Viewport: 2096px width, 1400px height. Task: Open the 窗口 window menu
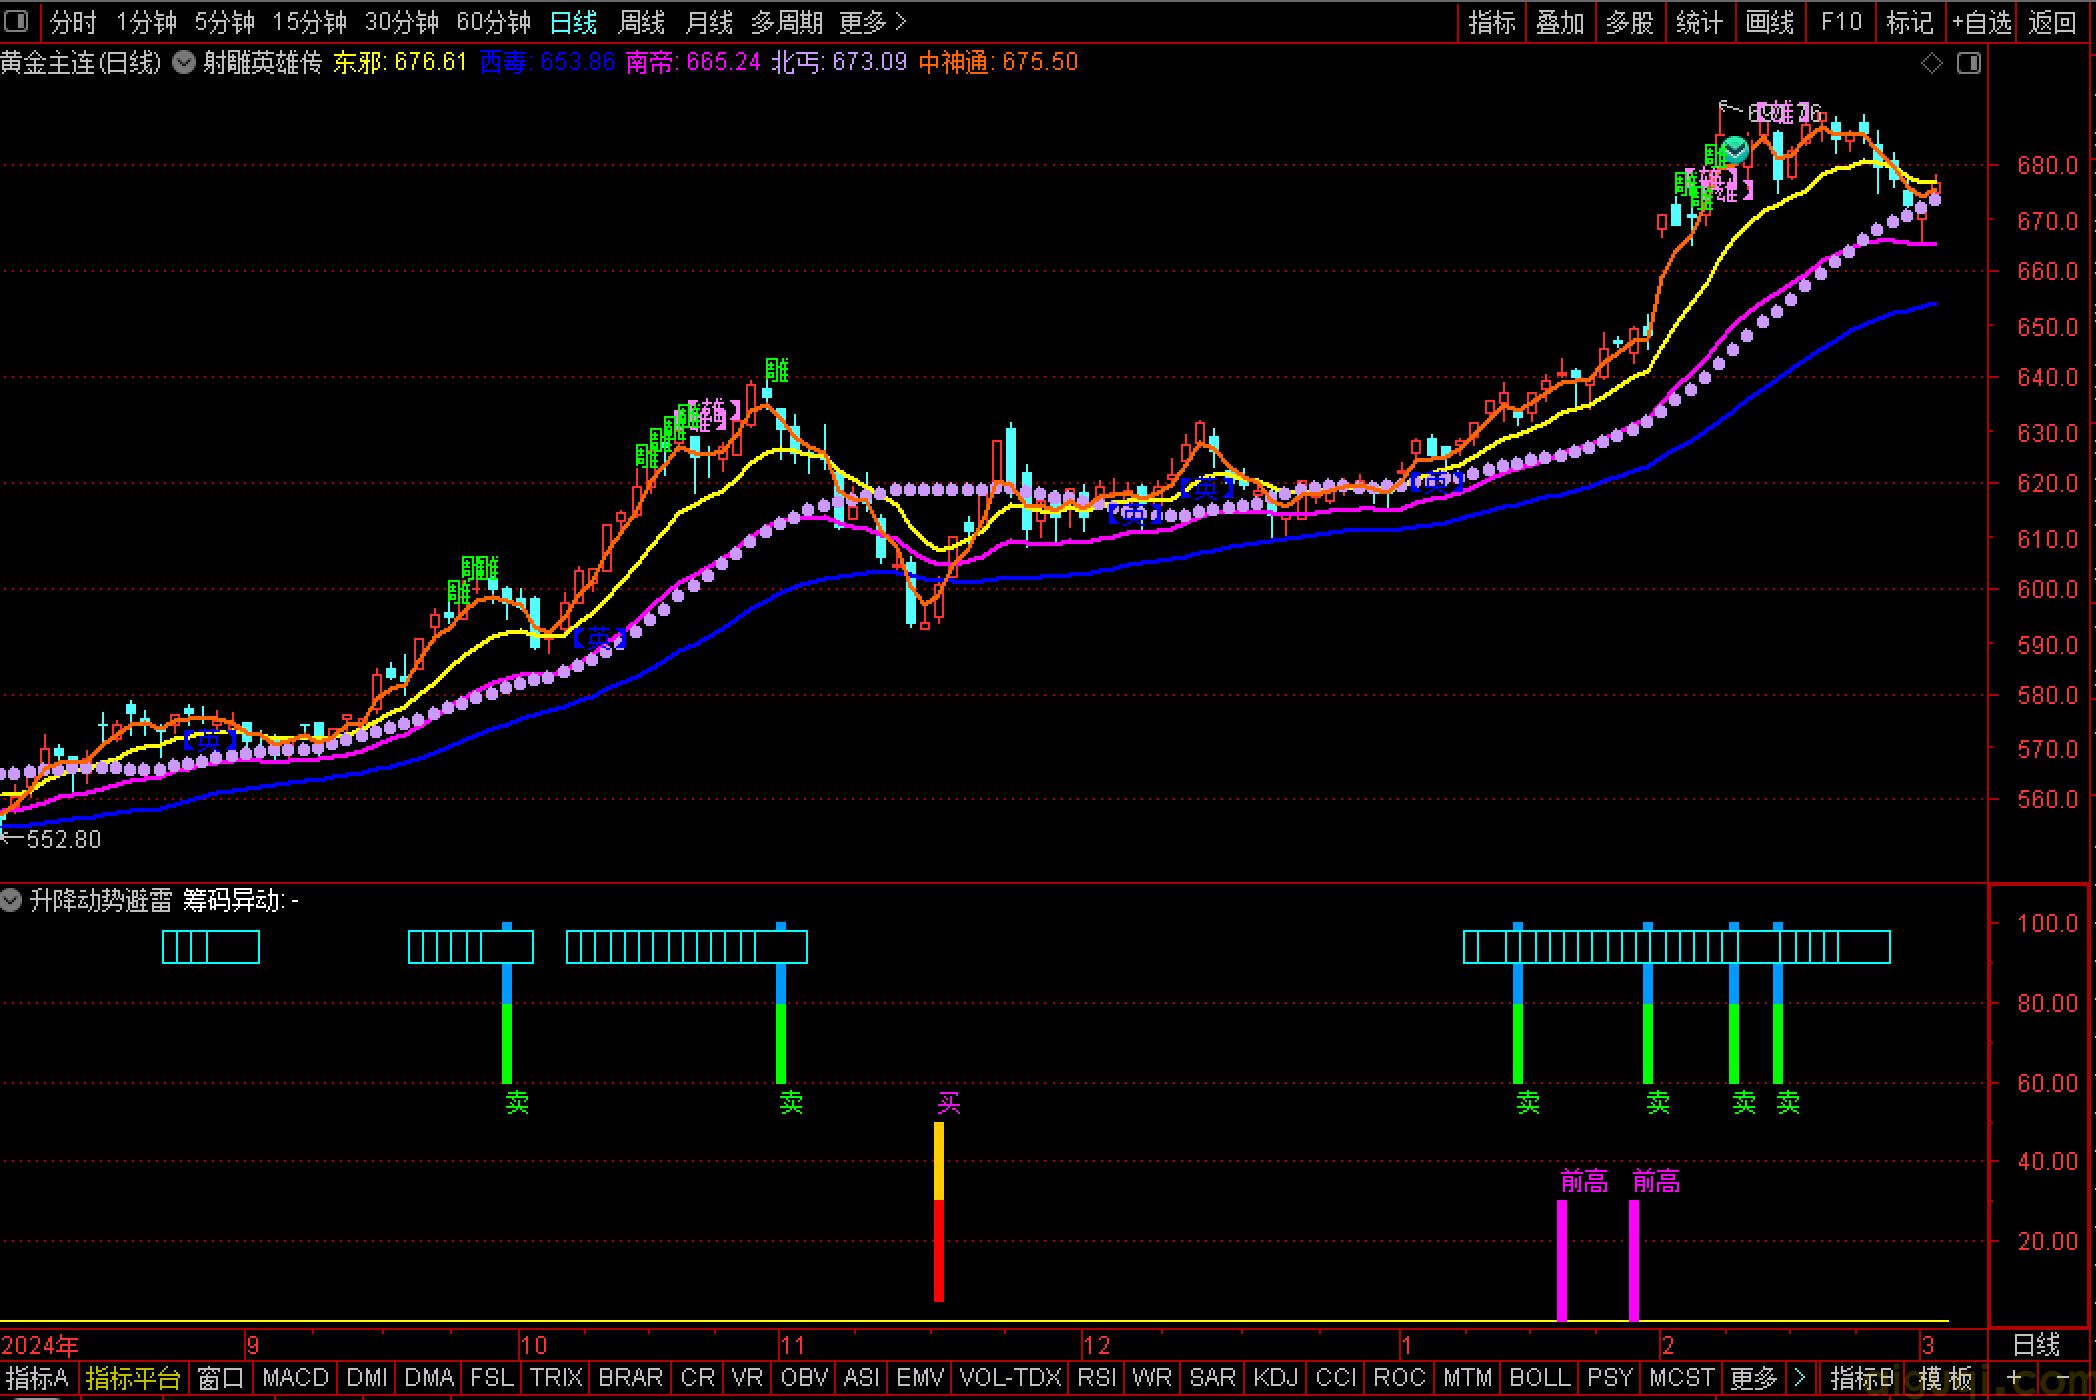point(221,1378)
